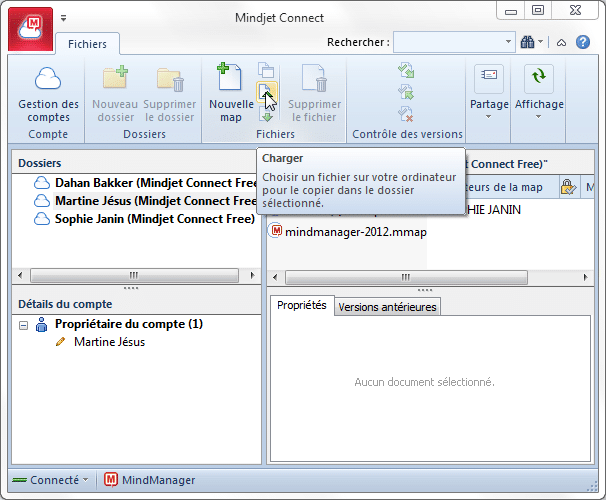Click the lock column header icon
The width and height of the screenshot is (606, 500).
click(569, 187)
